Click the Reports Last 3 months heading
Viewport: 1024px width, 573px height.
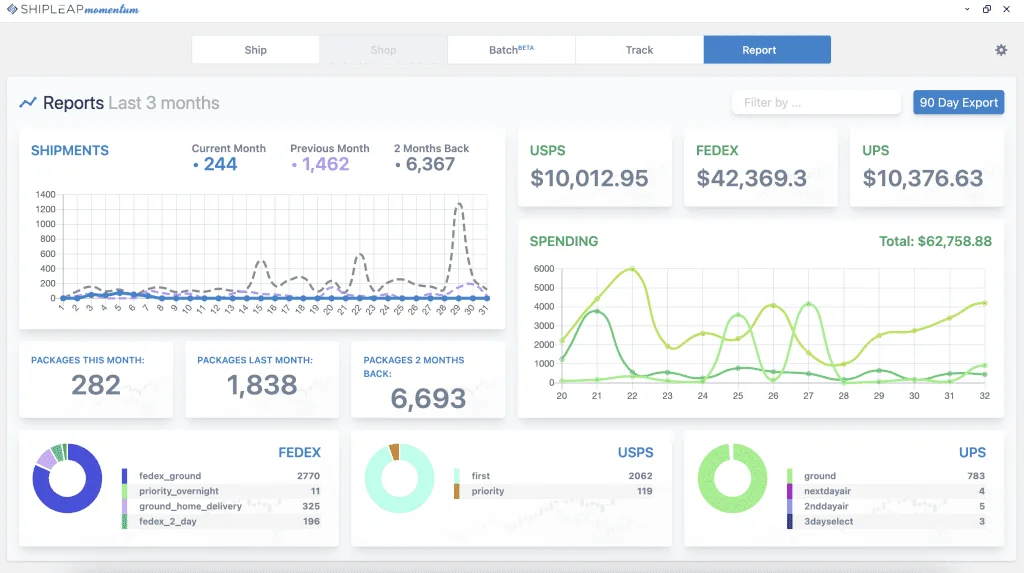131,103
